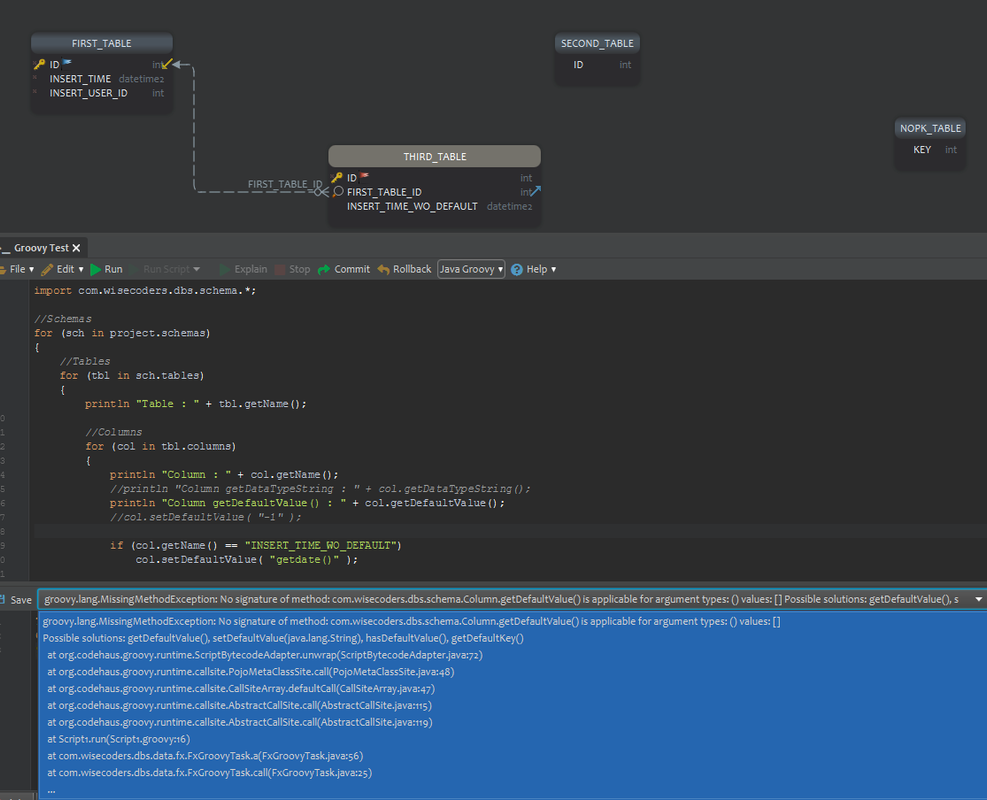
Task: Open the Java Groovy language combo box
Action: [471, 269]
